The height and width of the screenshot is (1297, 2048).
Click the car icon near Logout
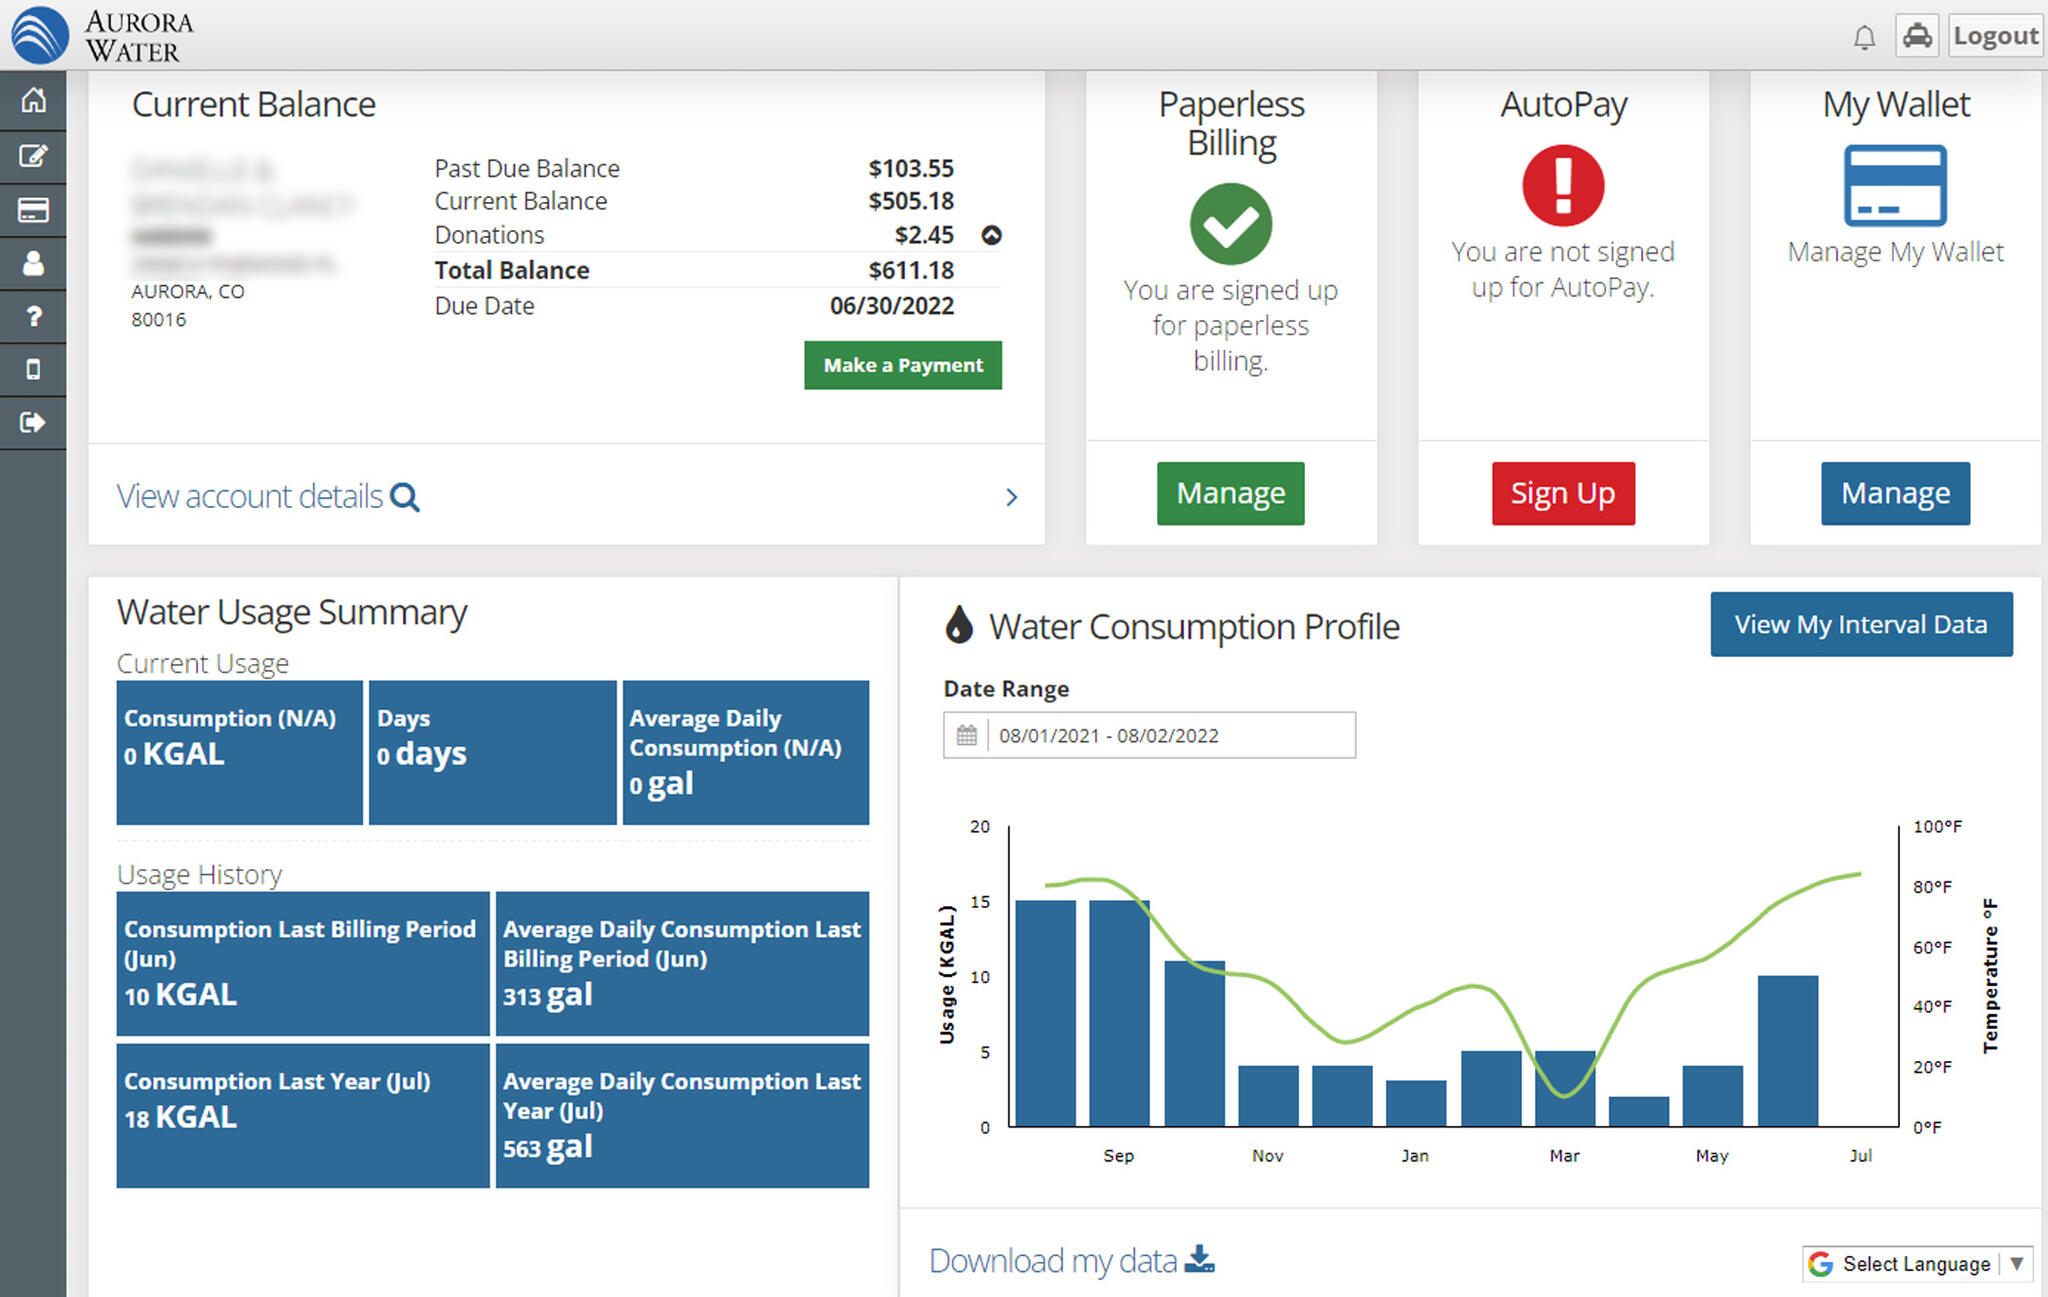pos(1917,36)
